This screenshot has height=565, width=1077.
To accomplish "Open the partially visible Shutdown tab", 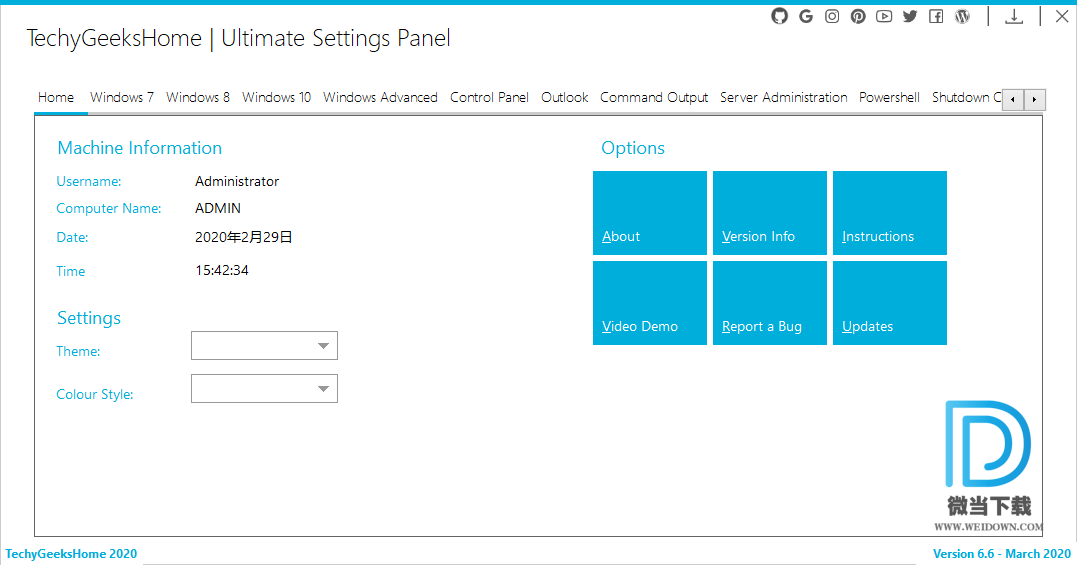I will 966,97.
